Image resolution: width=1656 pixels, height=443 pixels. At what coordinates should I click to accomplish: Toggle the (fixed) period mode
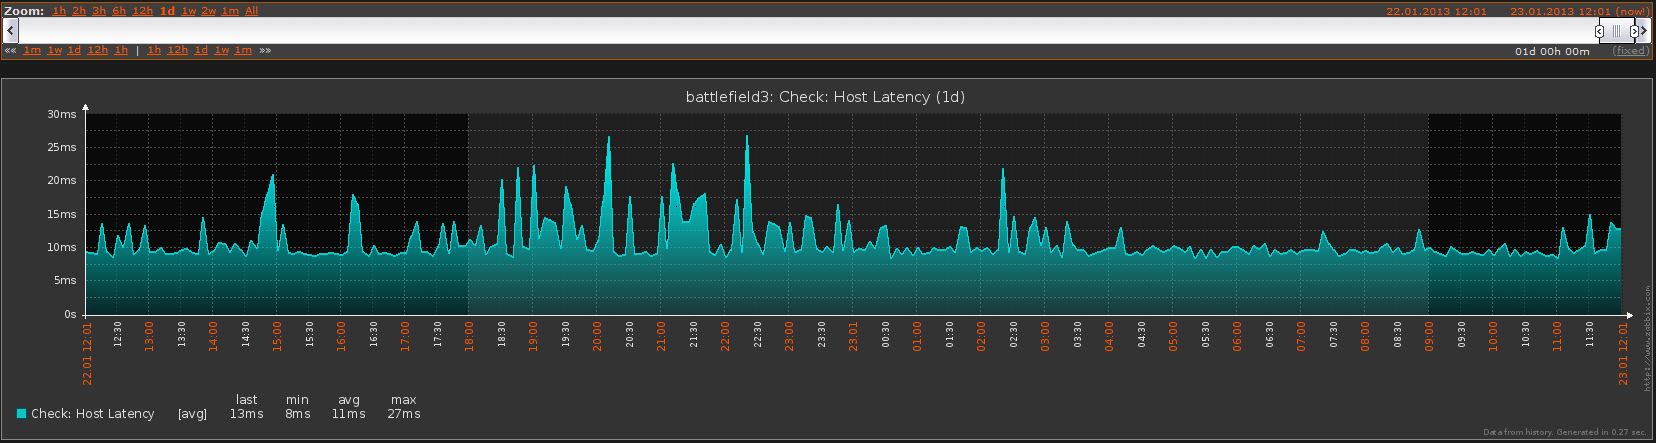(x=1630, y=51)
